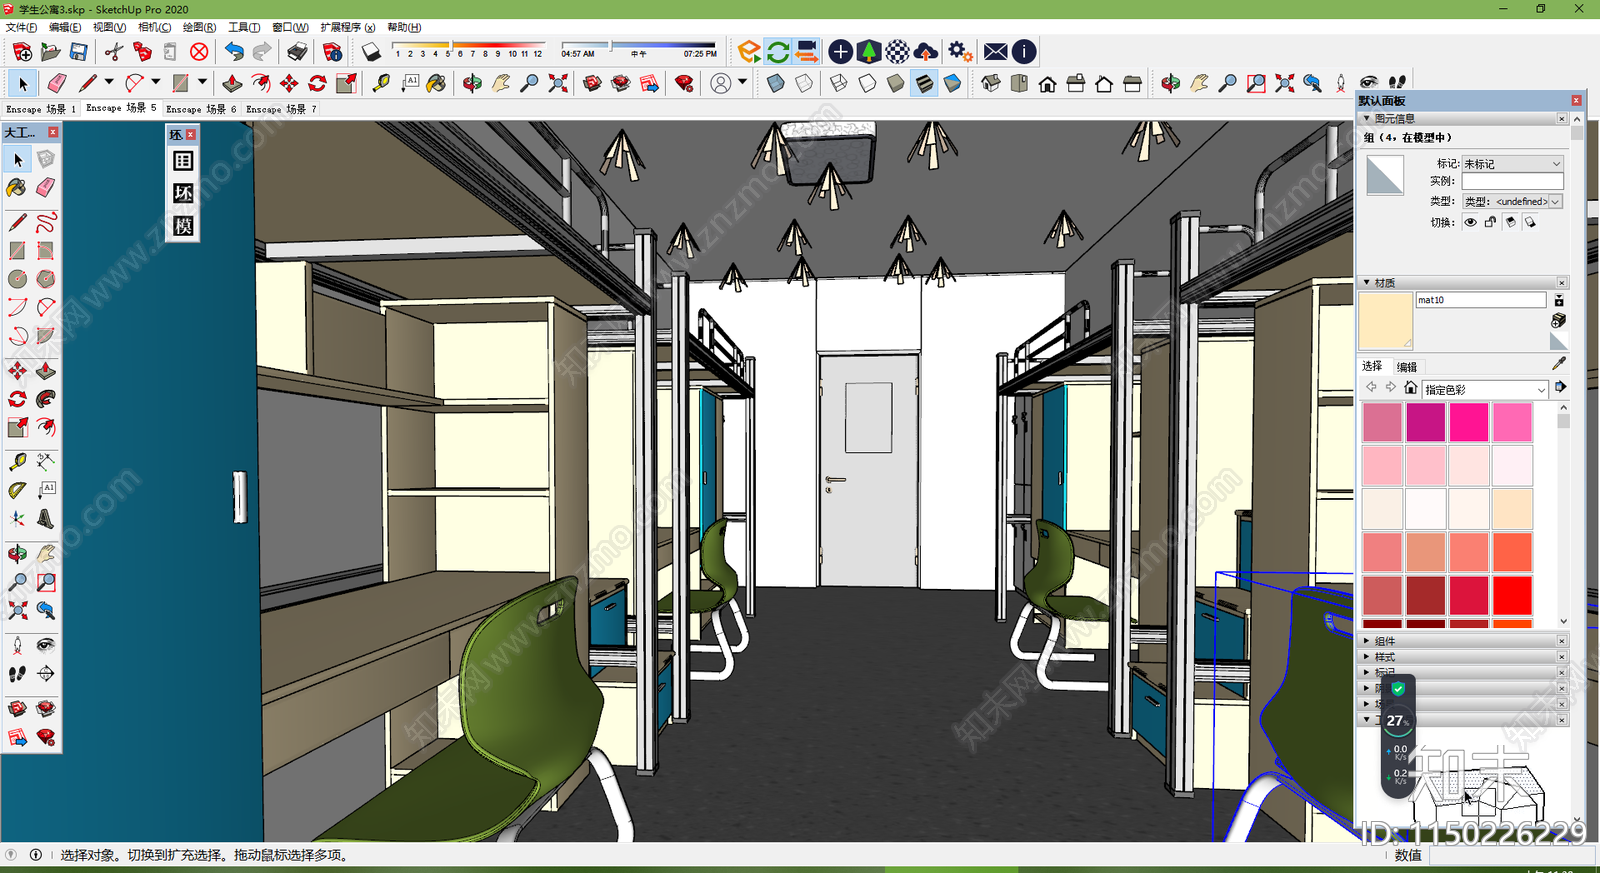Screen dimensions: 1600x873
Task: Click the 实例 instance name field
Action: tap(1512, 181)
